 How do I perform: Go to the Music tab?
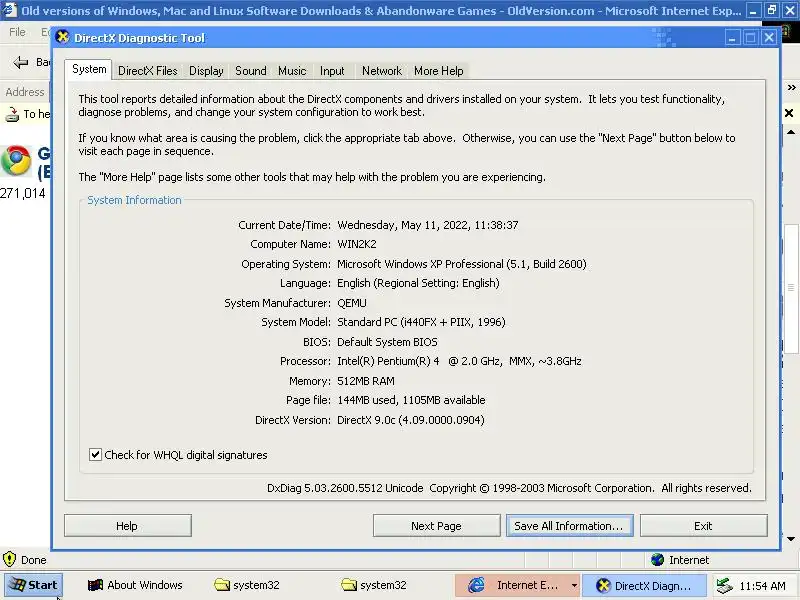coord(292,71)
